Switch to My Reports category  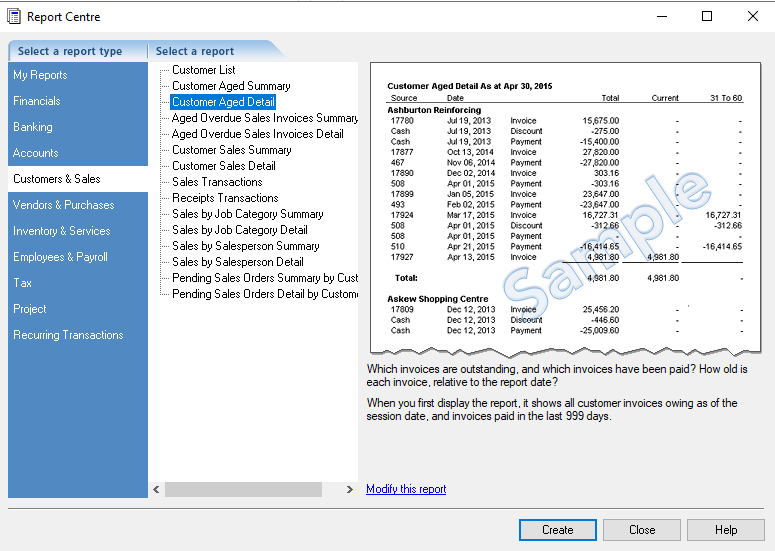tap(40, 75)
